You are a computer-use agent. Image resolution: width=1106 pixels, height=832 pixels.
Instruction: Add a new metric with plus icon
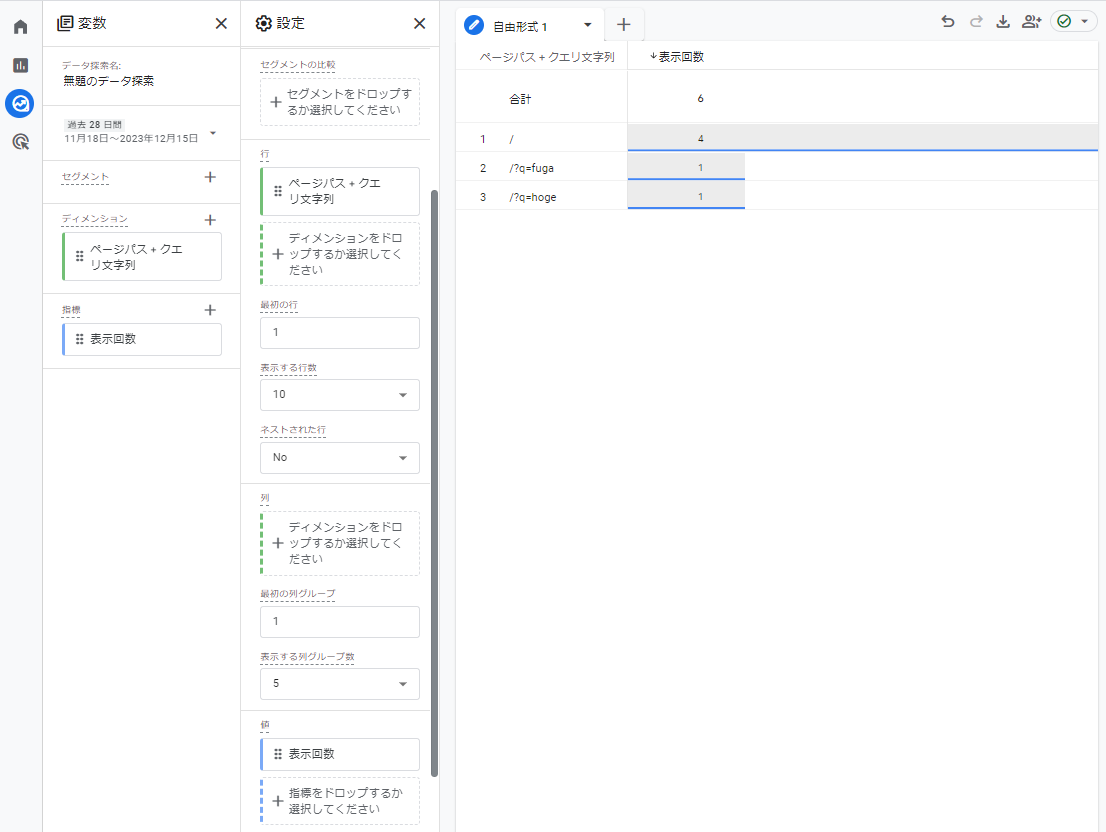coord(209,310)
